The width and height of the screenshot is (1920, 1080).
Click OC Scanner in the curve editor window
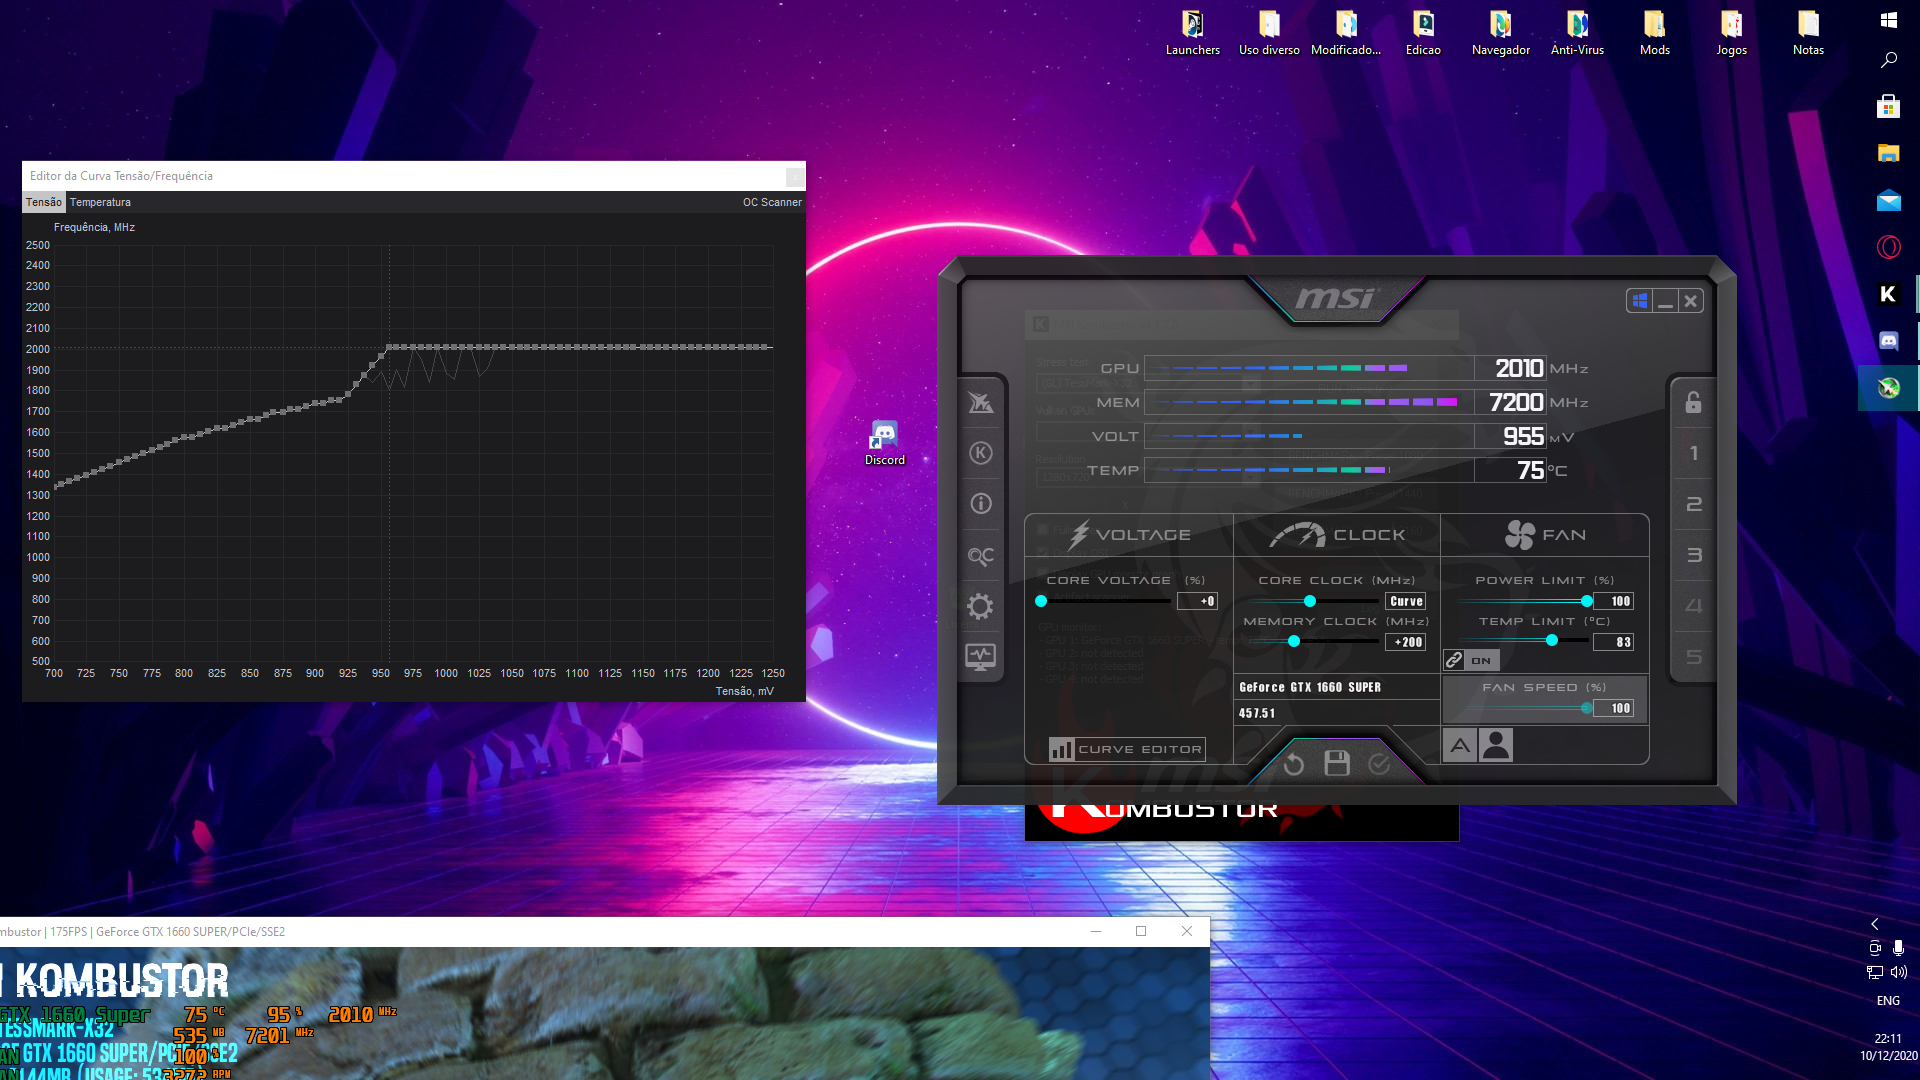772,202
